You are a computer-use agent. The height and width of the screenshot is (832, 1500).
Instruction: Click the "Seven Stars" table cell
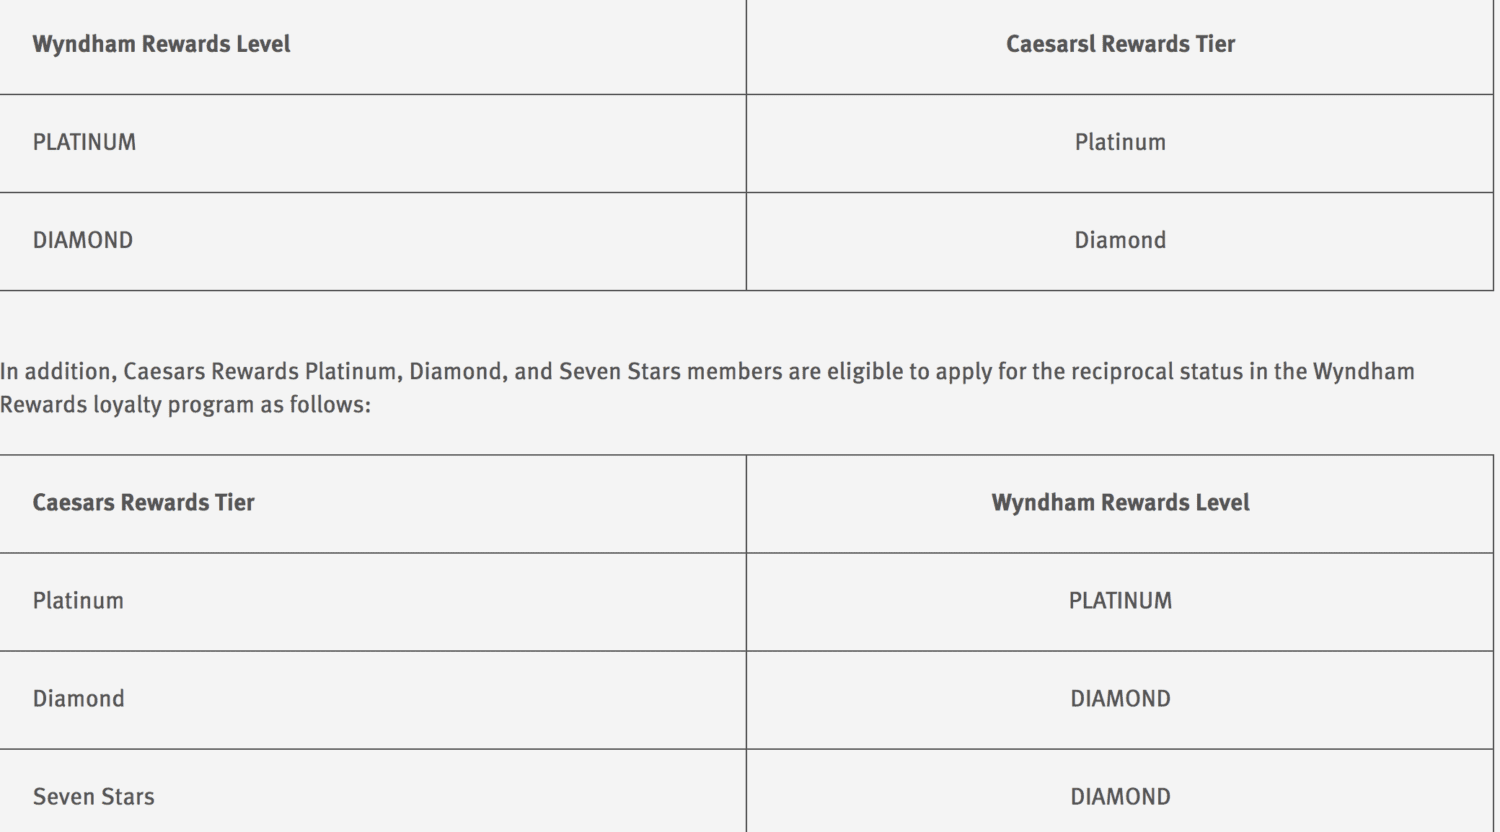[x=94, y=796]
